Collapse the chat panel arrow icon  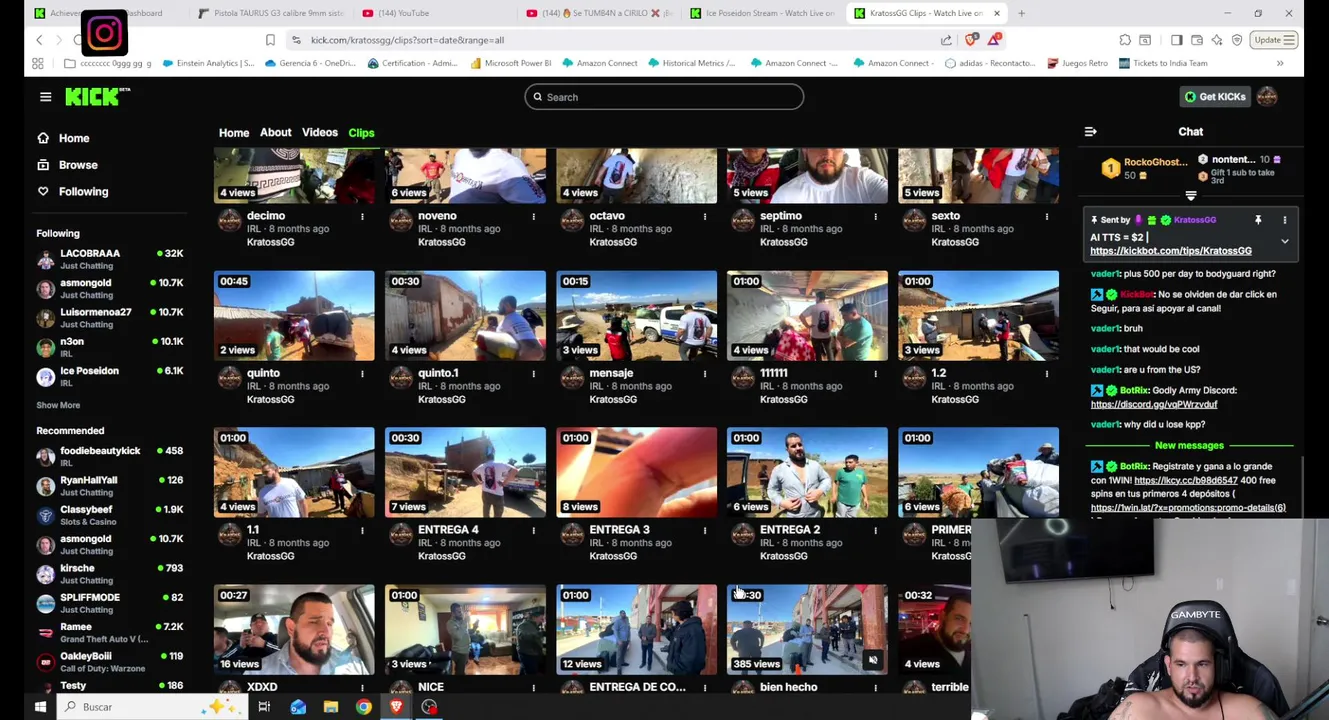pyautogui.click(x=1090, y=131)
